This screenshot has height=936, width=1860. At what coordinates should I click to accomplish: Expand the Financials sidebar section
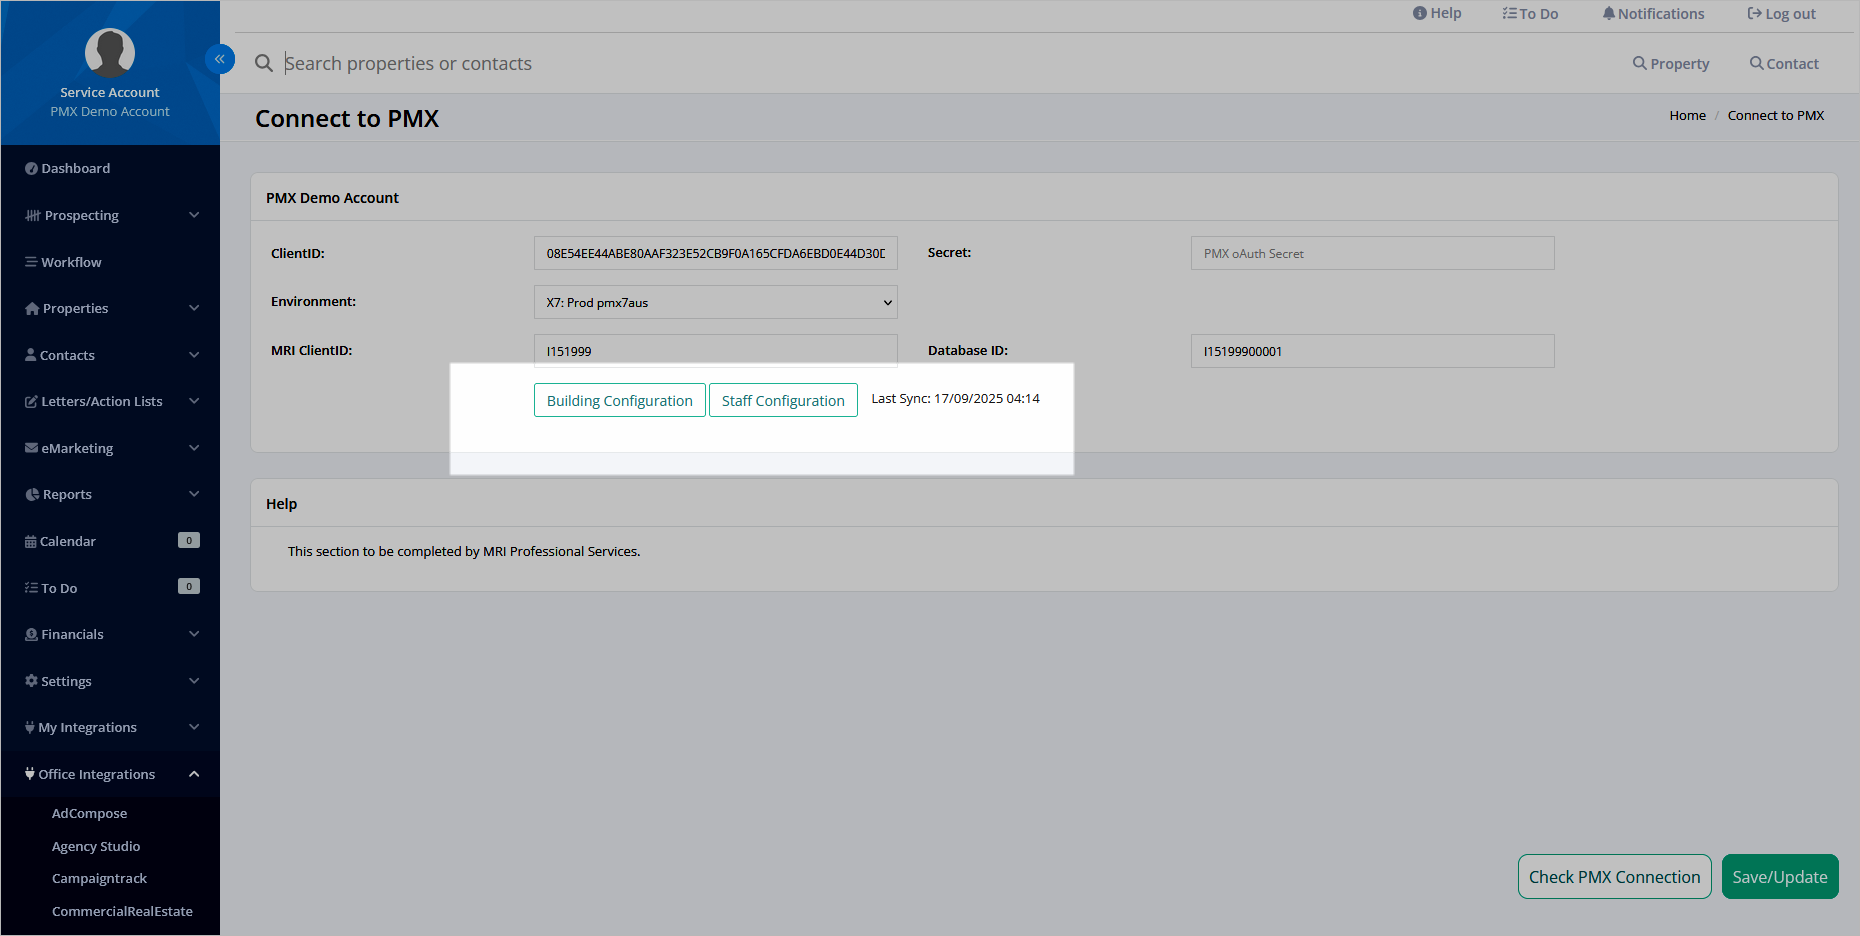point(110,634)
